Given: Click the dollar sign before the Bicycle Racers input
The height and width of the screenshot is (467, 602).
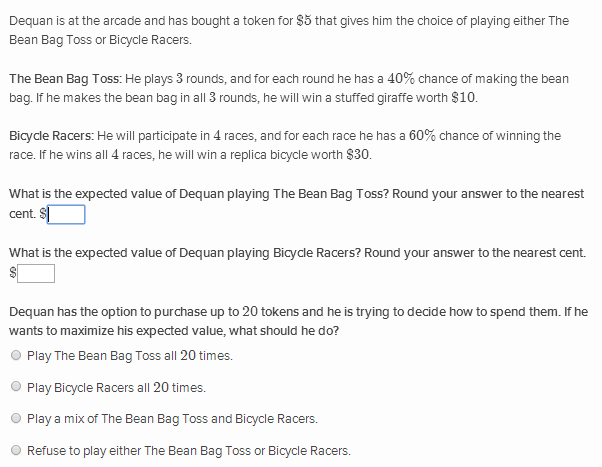Looking at the screenshot, I should click(13, 273).
